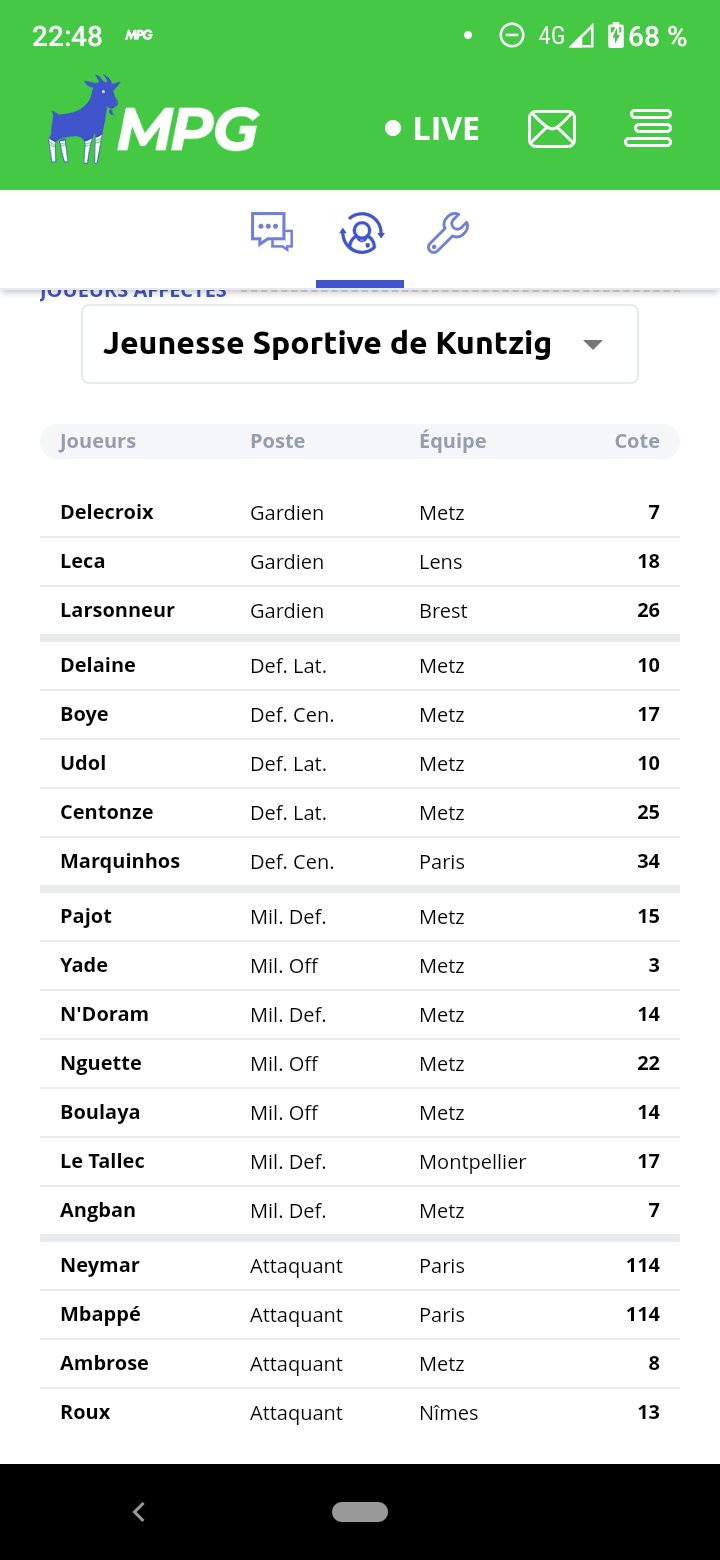Select the Mbappé player row

360,1314
